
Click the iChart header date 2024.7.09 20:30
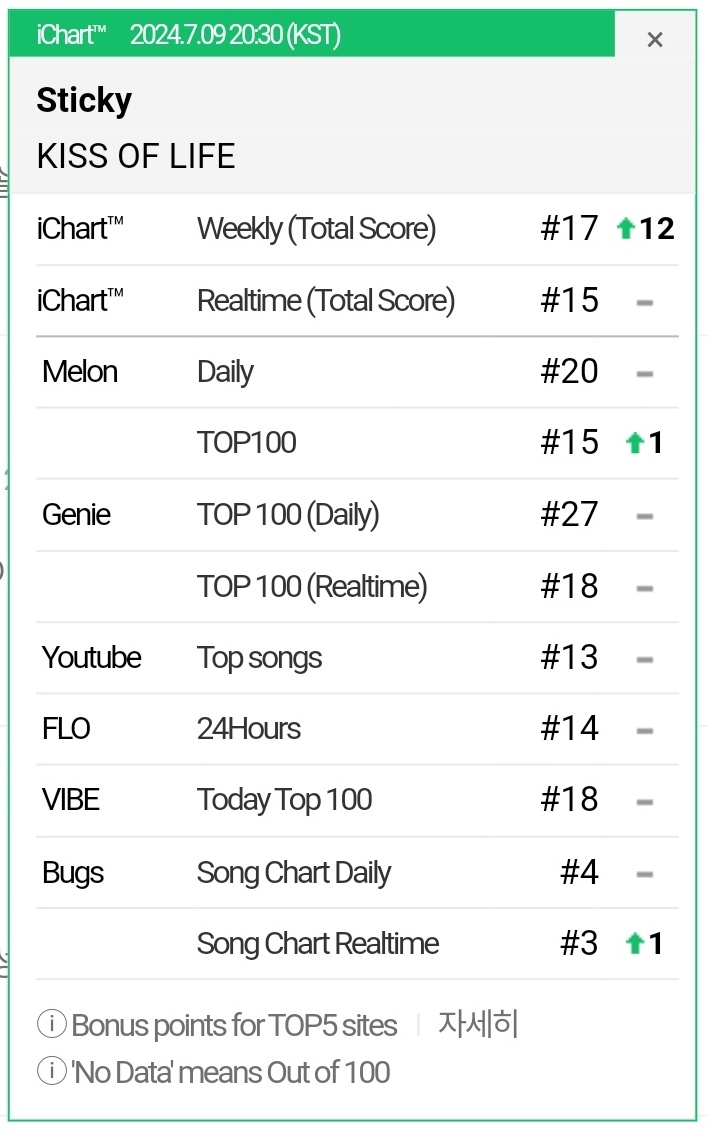point(235,36)
